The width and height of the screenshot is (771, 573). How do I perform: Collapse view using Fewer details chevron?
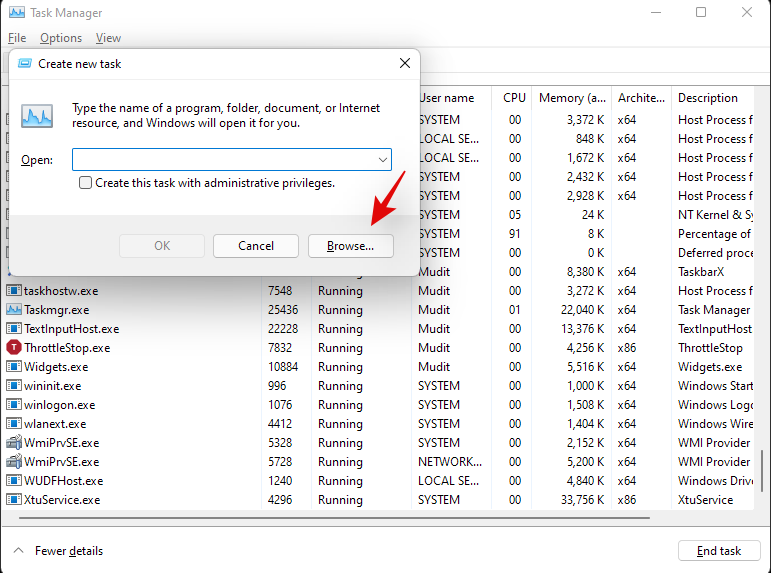[x=18, y=550]
